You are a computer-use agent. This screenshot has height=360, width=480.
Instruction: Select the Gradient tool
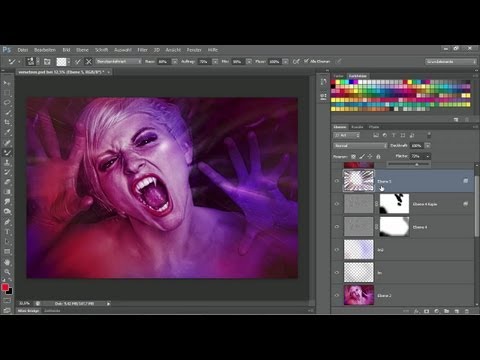pyautogui.click(x=7, y=192)
